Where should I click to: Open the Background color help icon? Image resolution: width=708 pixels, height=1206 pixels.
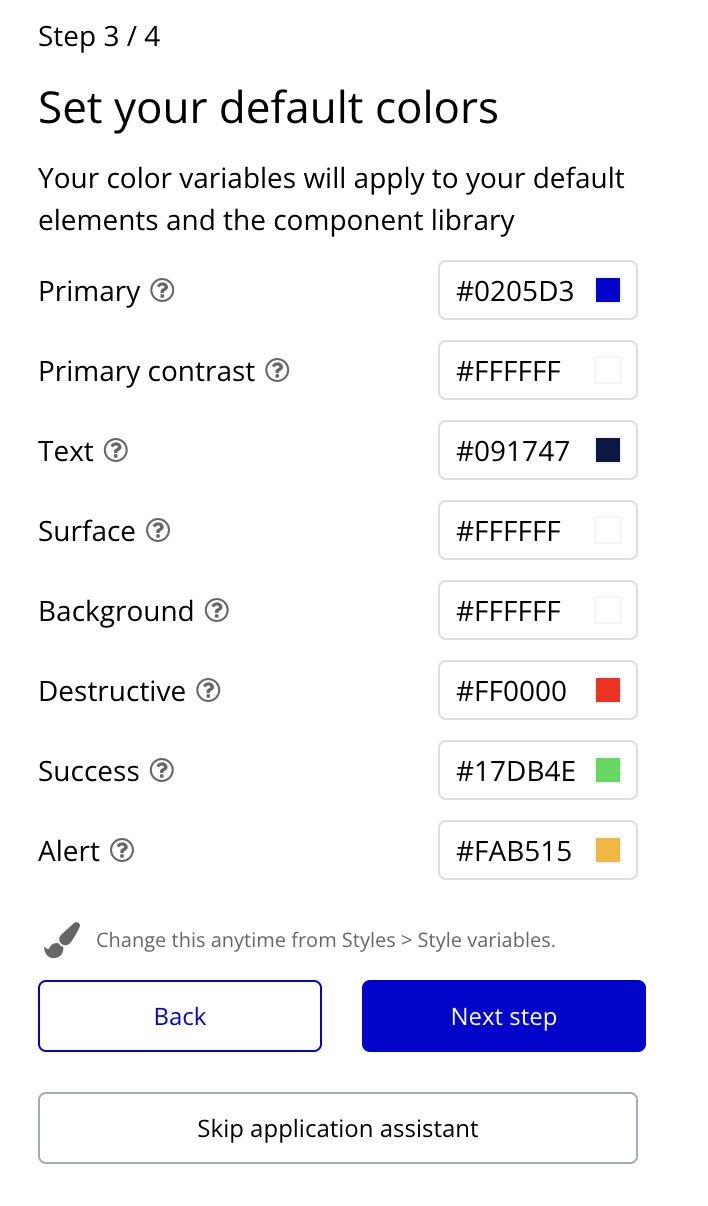[217, 611]
